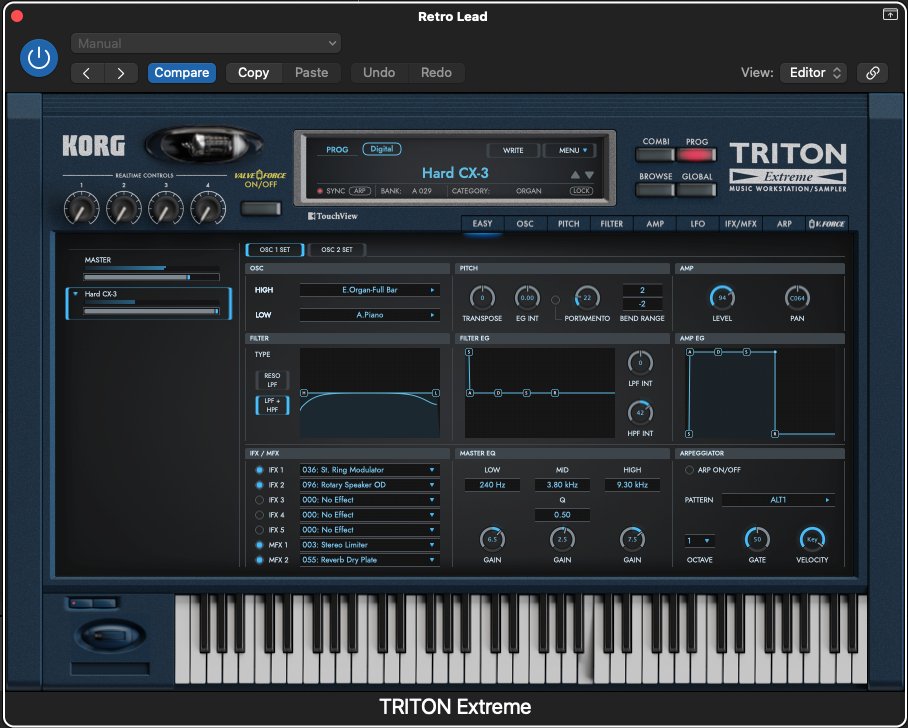
Task: Open the OSC LOW A.Piano selector
Action: 369,315
